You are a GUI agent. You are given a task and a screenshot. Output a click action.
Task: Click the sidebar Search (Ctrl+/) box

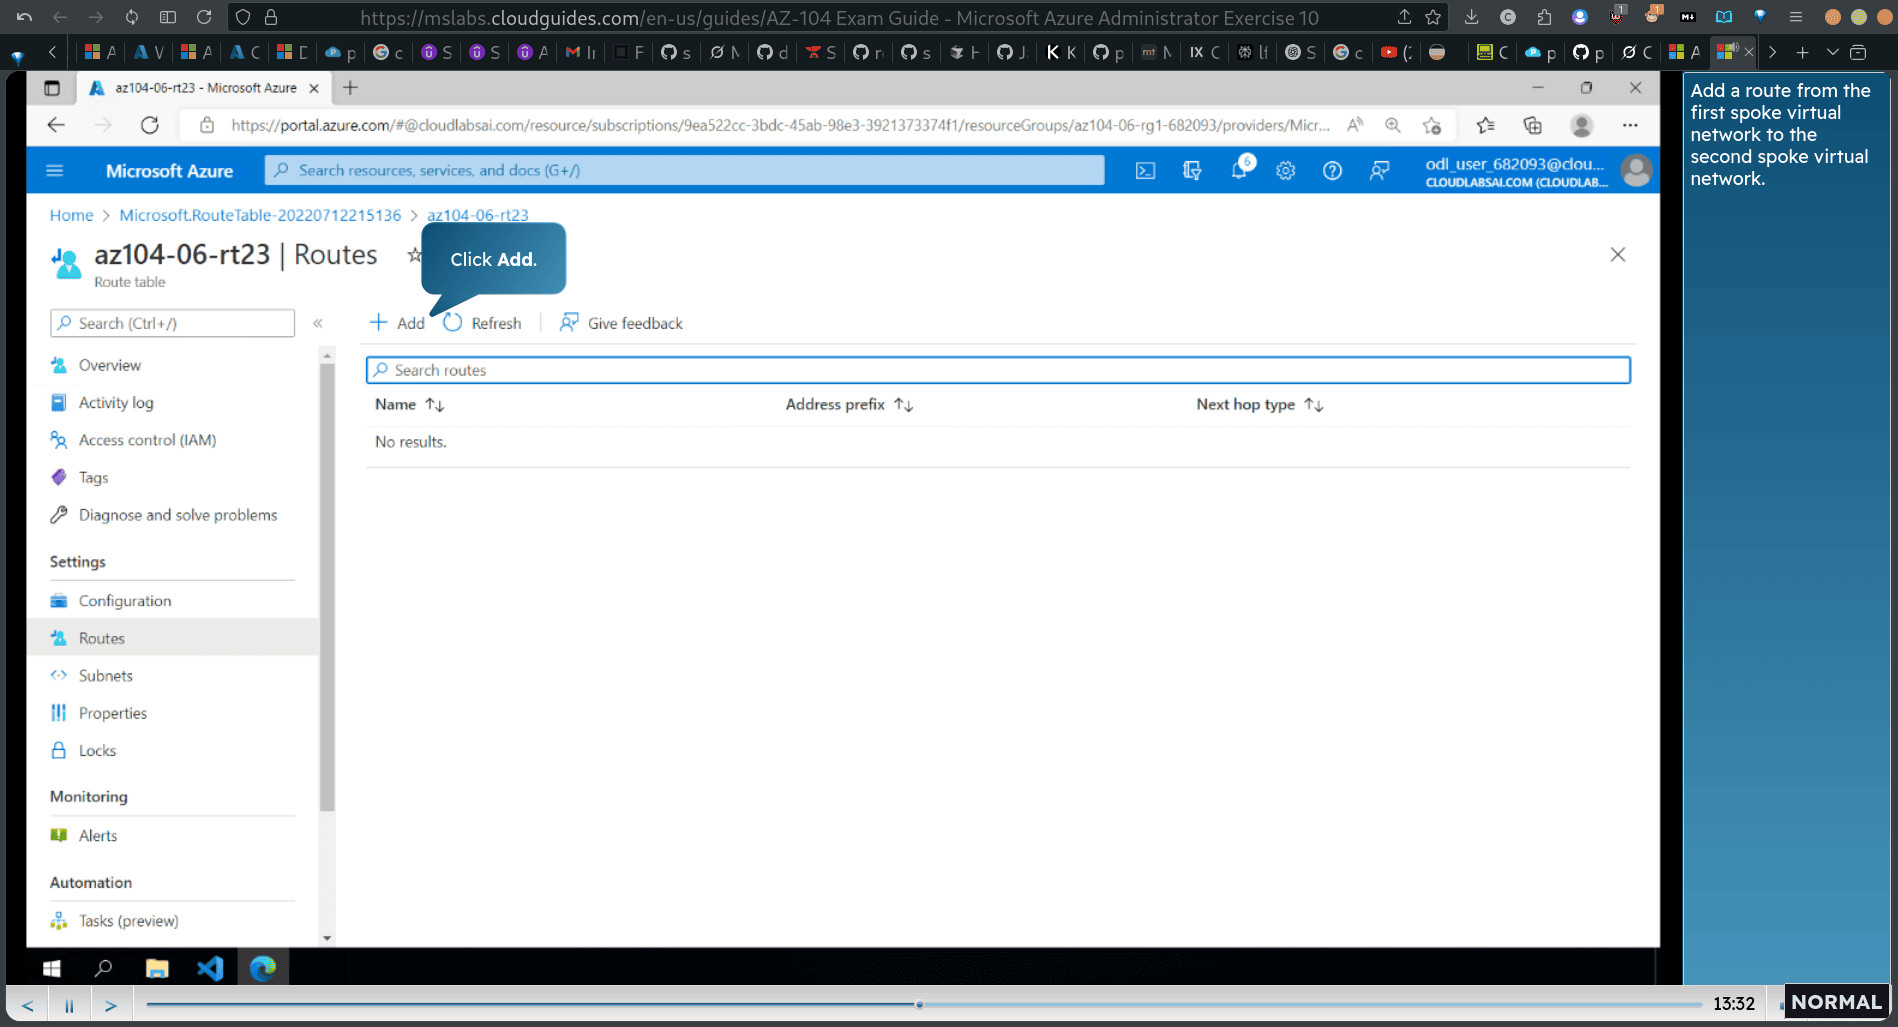coord(172,323)
